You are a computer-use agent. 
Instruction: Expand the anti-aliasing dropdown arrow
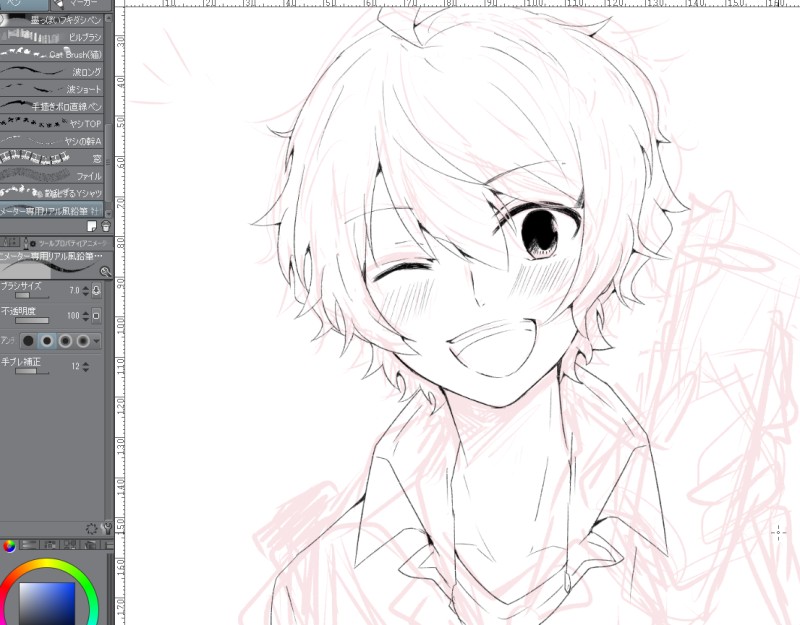tap(96, 341)
